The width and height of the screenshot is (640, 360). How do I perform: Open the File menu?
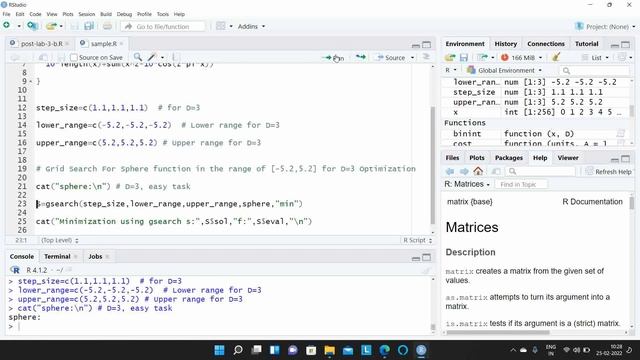tap(6, 14)
